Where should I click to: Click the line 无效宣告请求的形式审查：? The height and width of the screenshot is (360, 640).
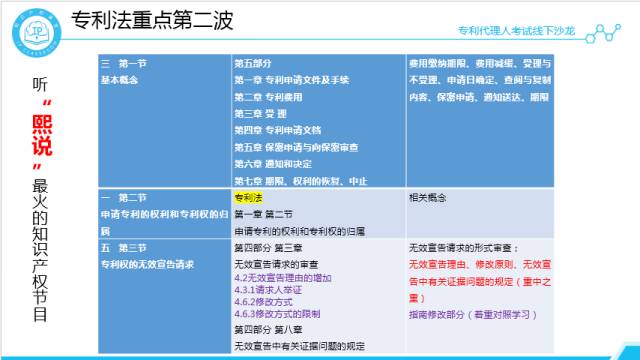point(464,248)
